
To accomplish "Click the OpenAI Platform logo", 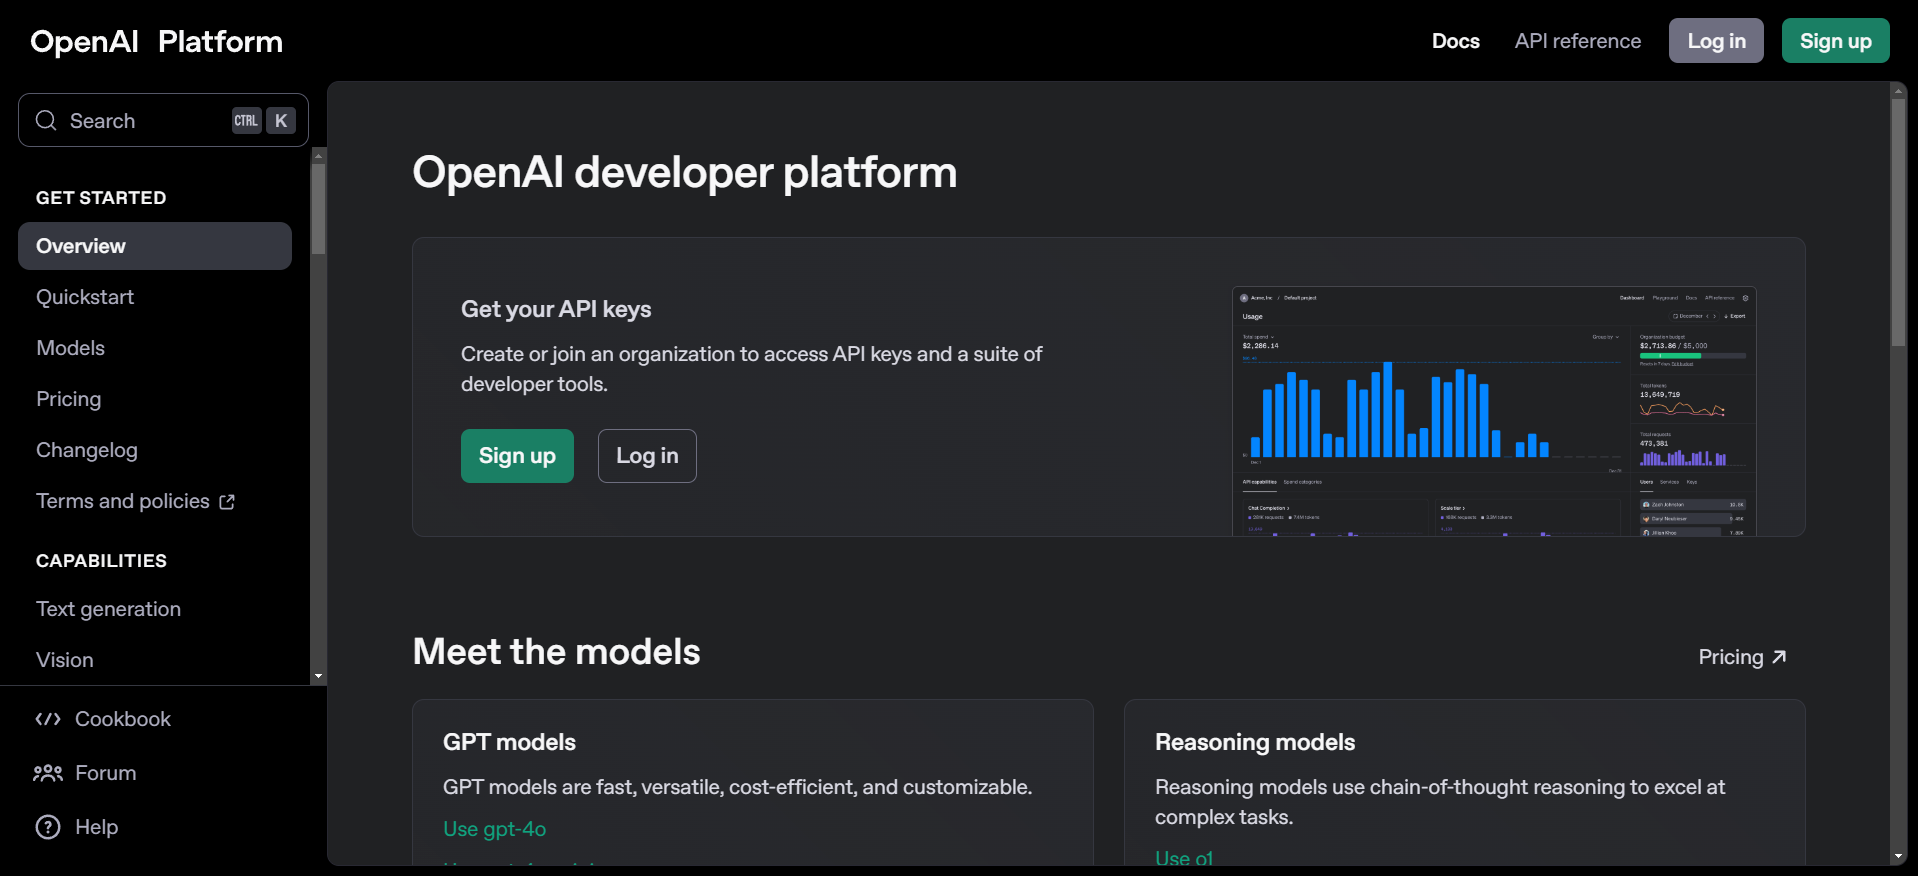I will pos(156,41).
